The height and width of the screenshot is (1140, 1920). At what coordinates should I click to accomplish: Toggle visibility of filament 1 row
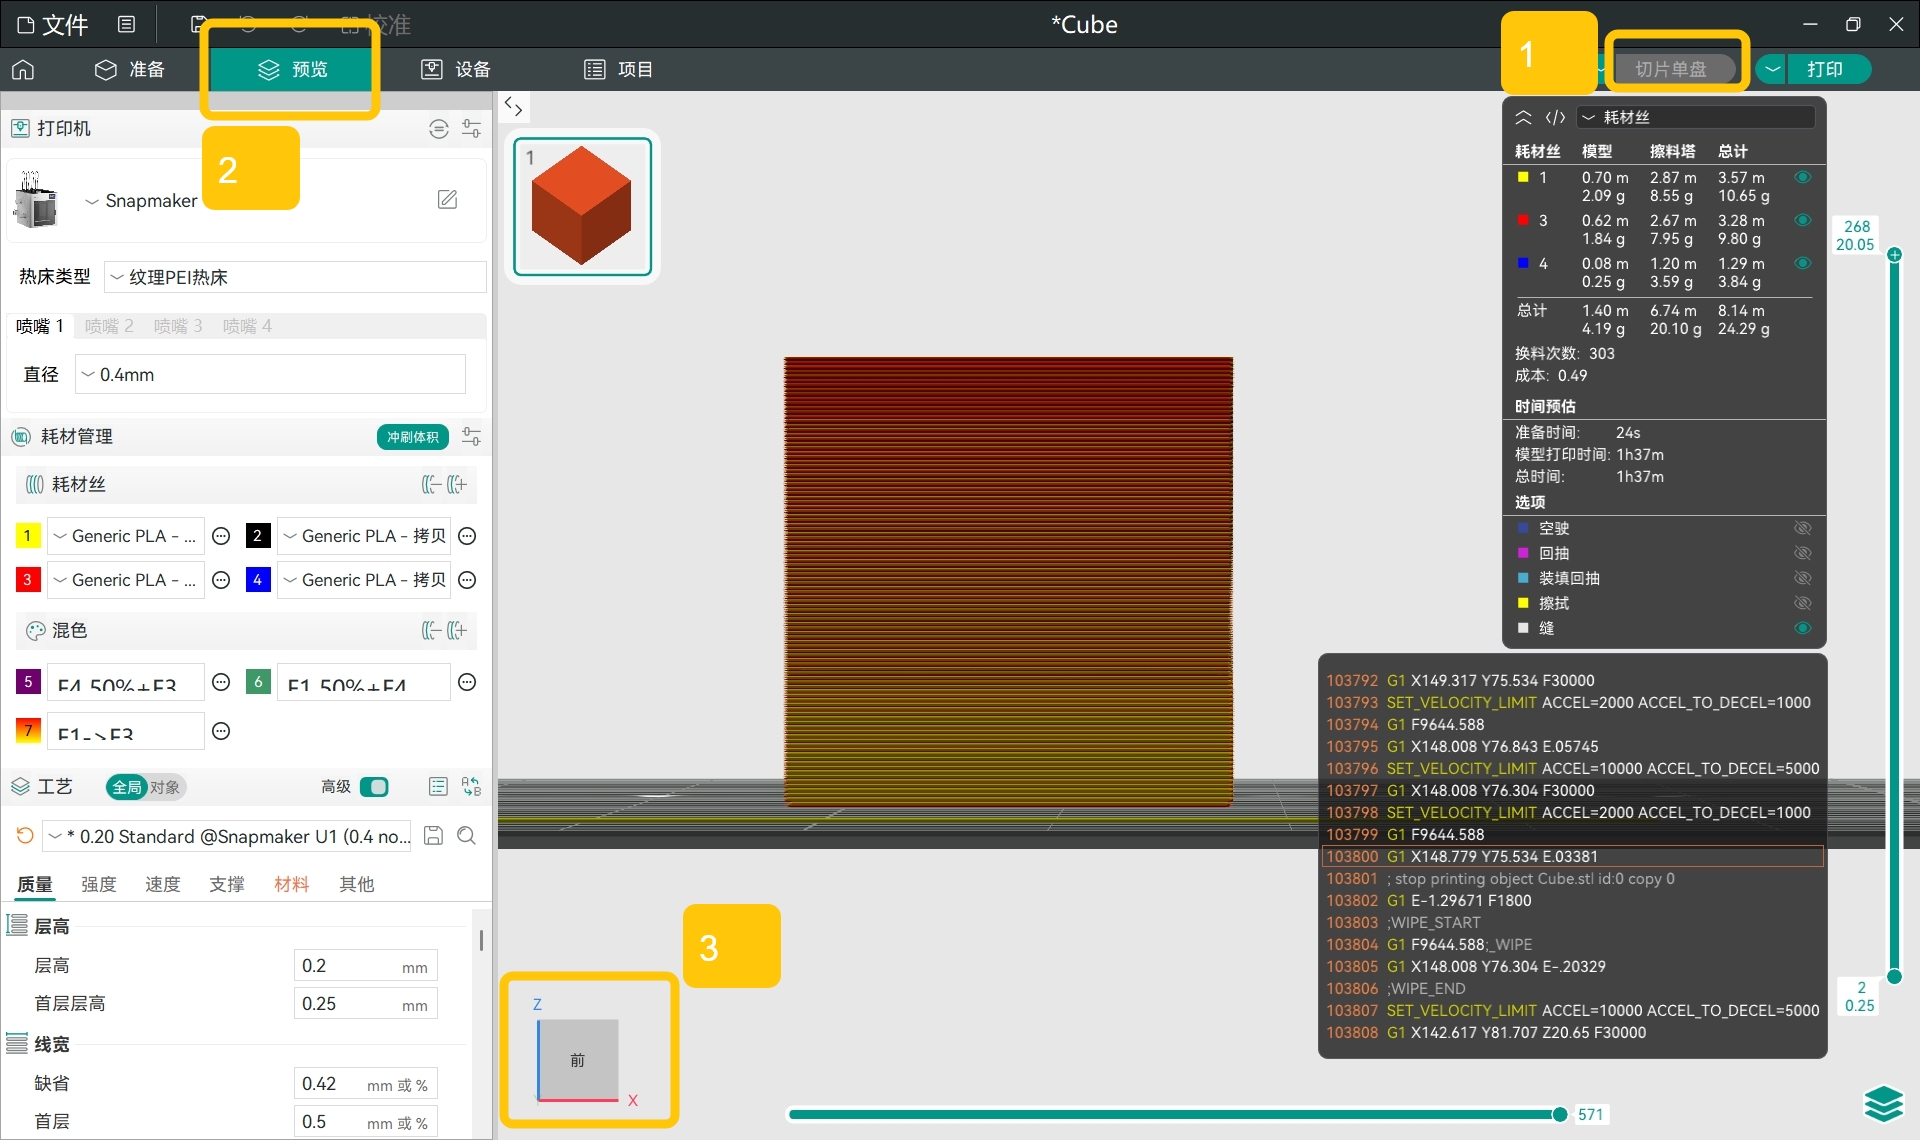pos(1803,177)
